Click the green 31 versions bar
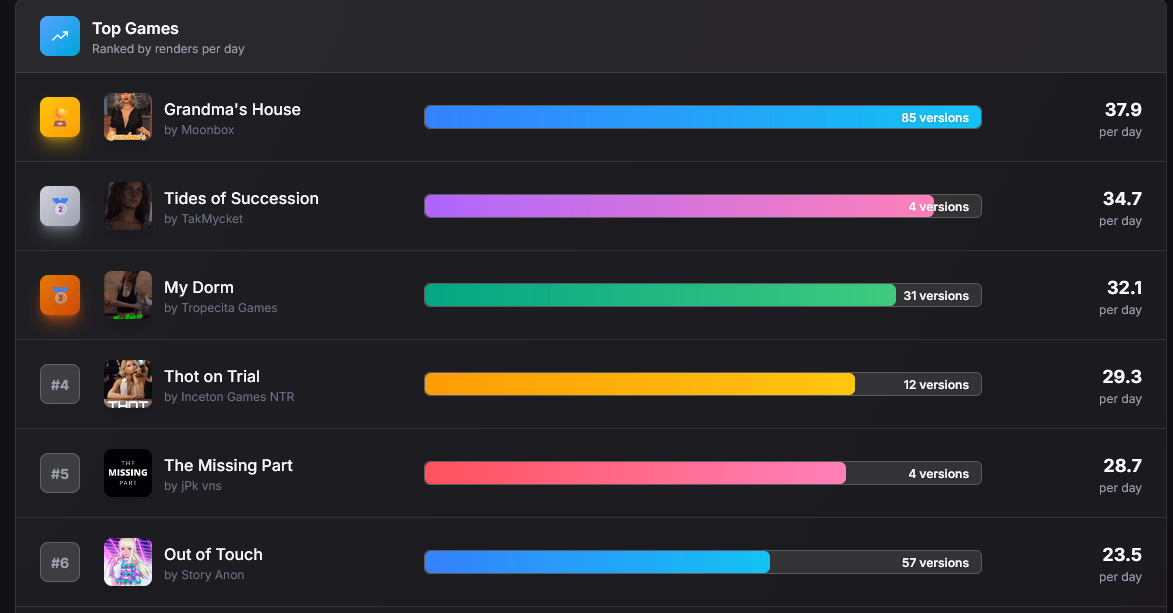The image size is (1173, 613). 660,295
